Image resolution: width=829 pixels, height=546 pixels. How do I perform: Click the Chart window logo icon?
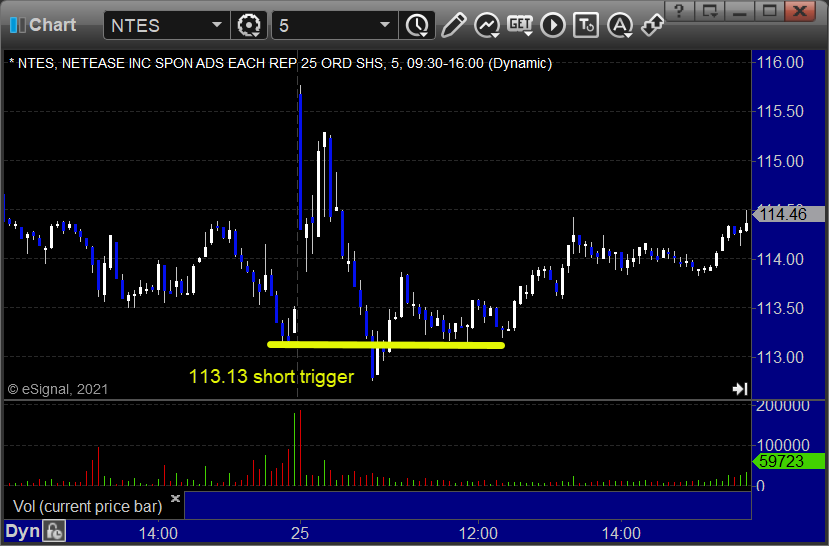click(x=17, y=25)
